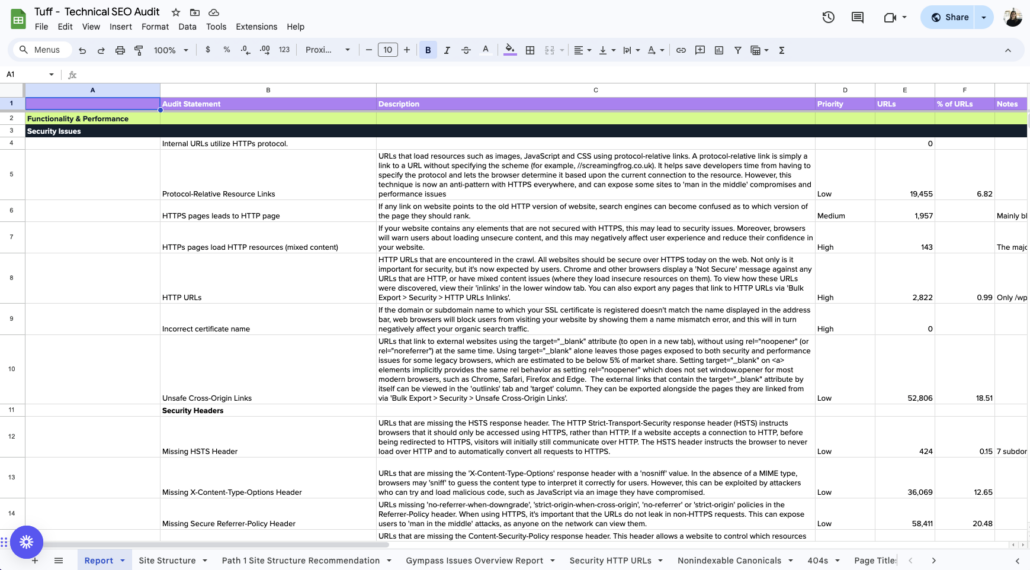
Task: Click the undo arrow
Action: click(82, 50)
